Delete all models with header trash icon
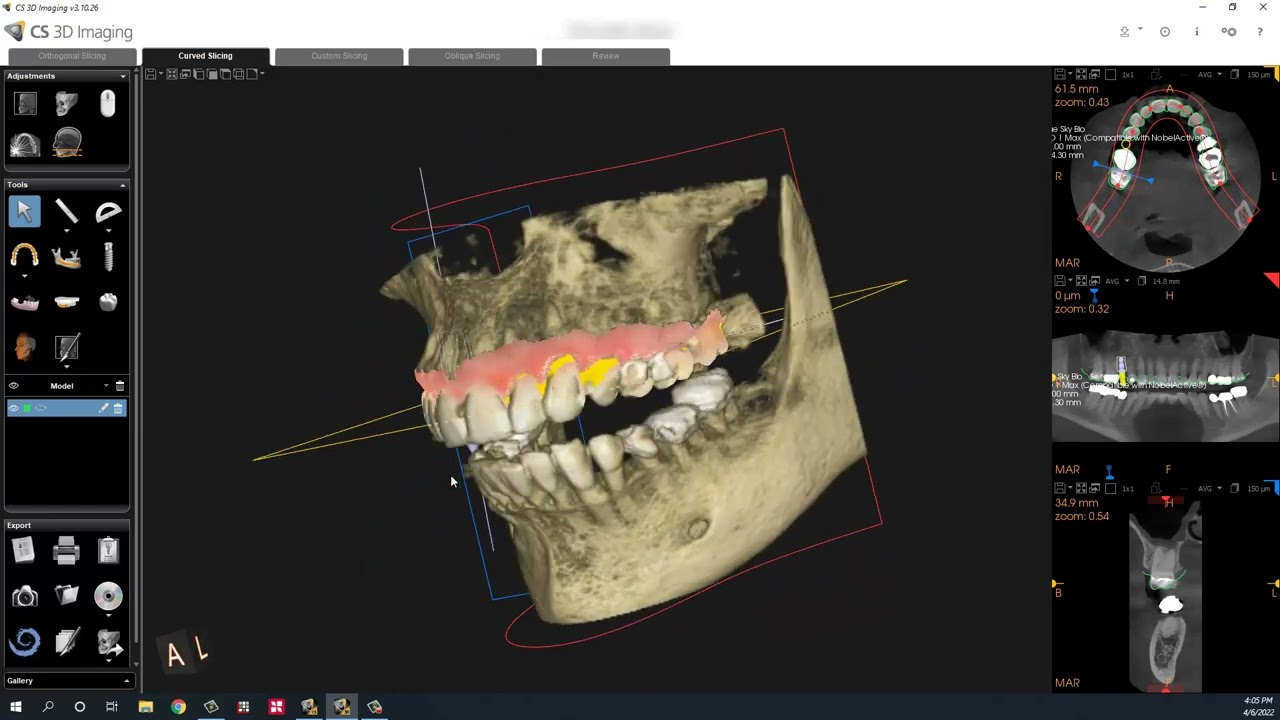Image resolution: width=1280 pixels, height=720 pixels. (x=119, y=385)
